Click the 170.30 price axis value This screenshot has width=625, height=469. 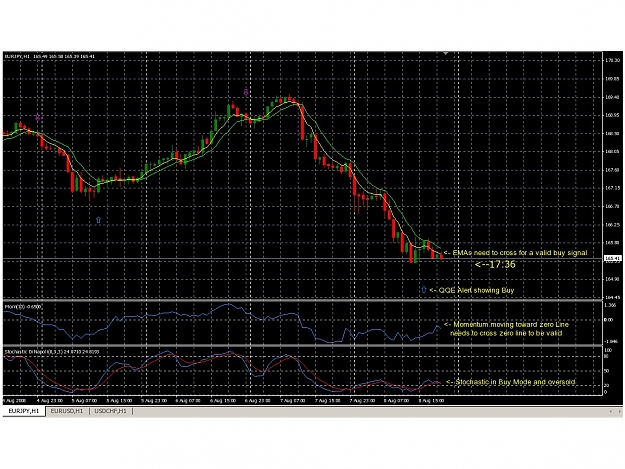click(x=612, y=61)
